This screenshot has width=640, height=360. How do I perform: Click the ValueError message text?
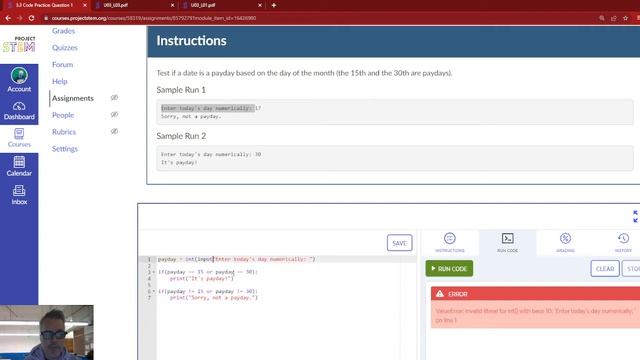click(534, 315)
